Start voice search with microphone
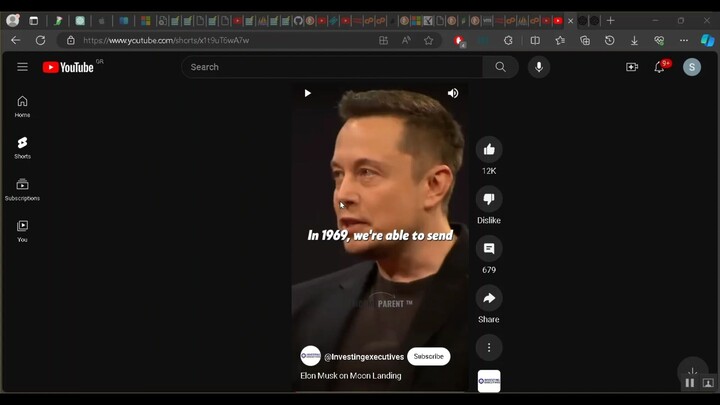 pos(539,67)
